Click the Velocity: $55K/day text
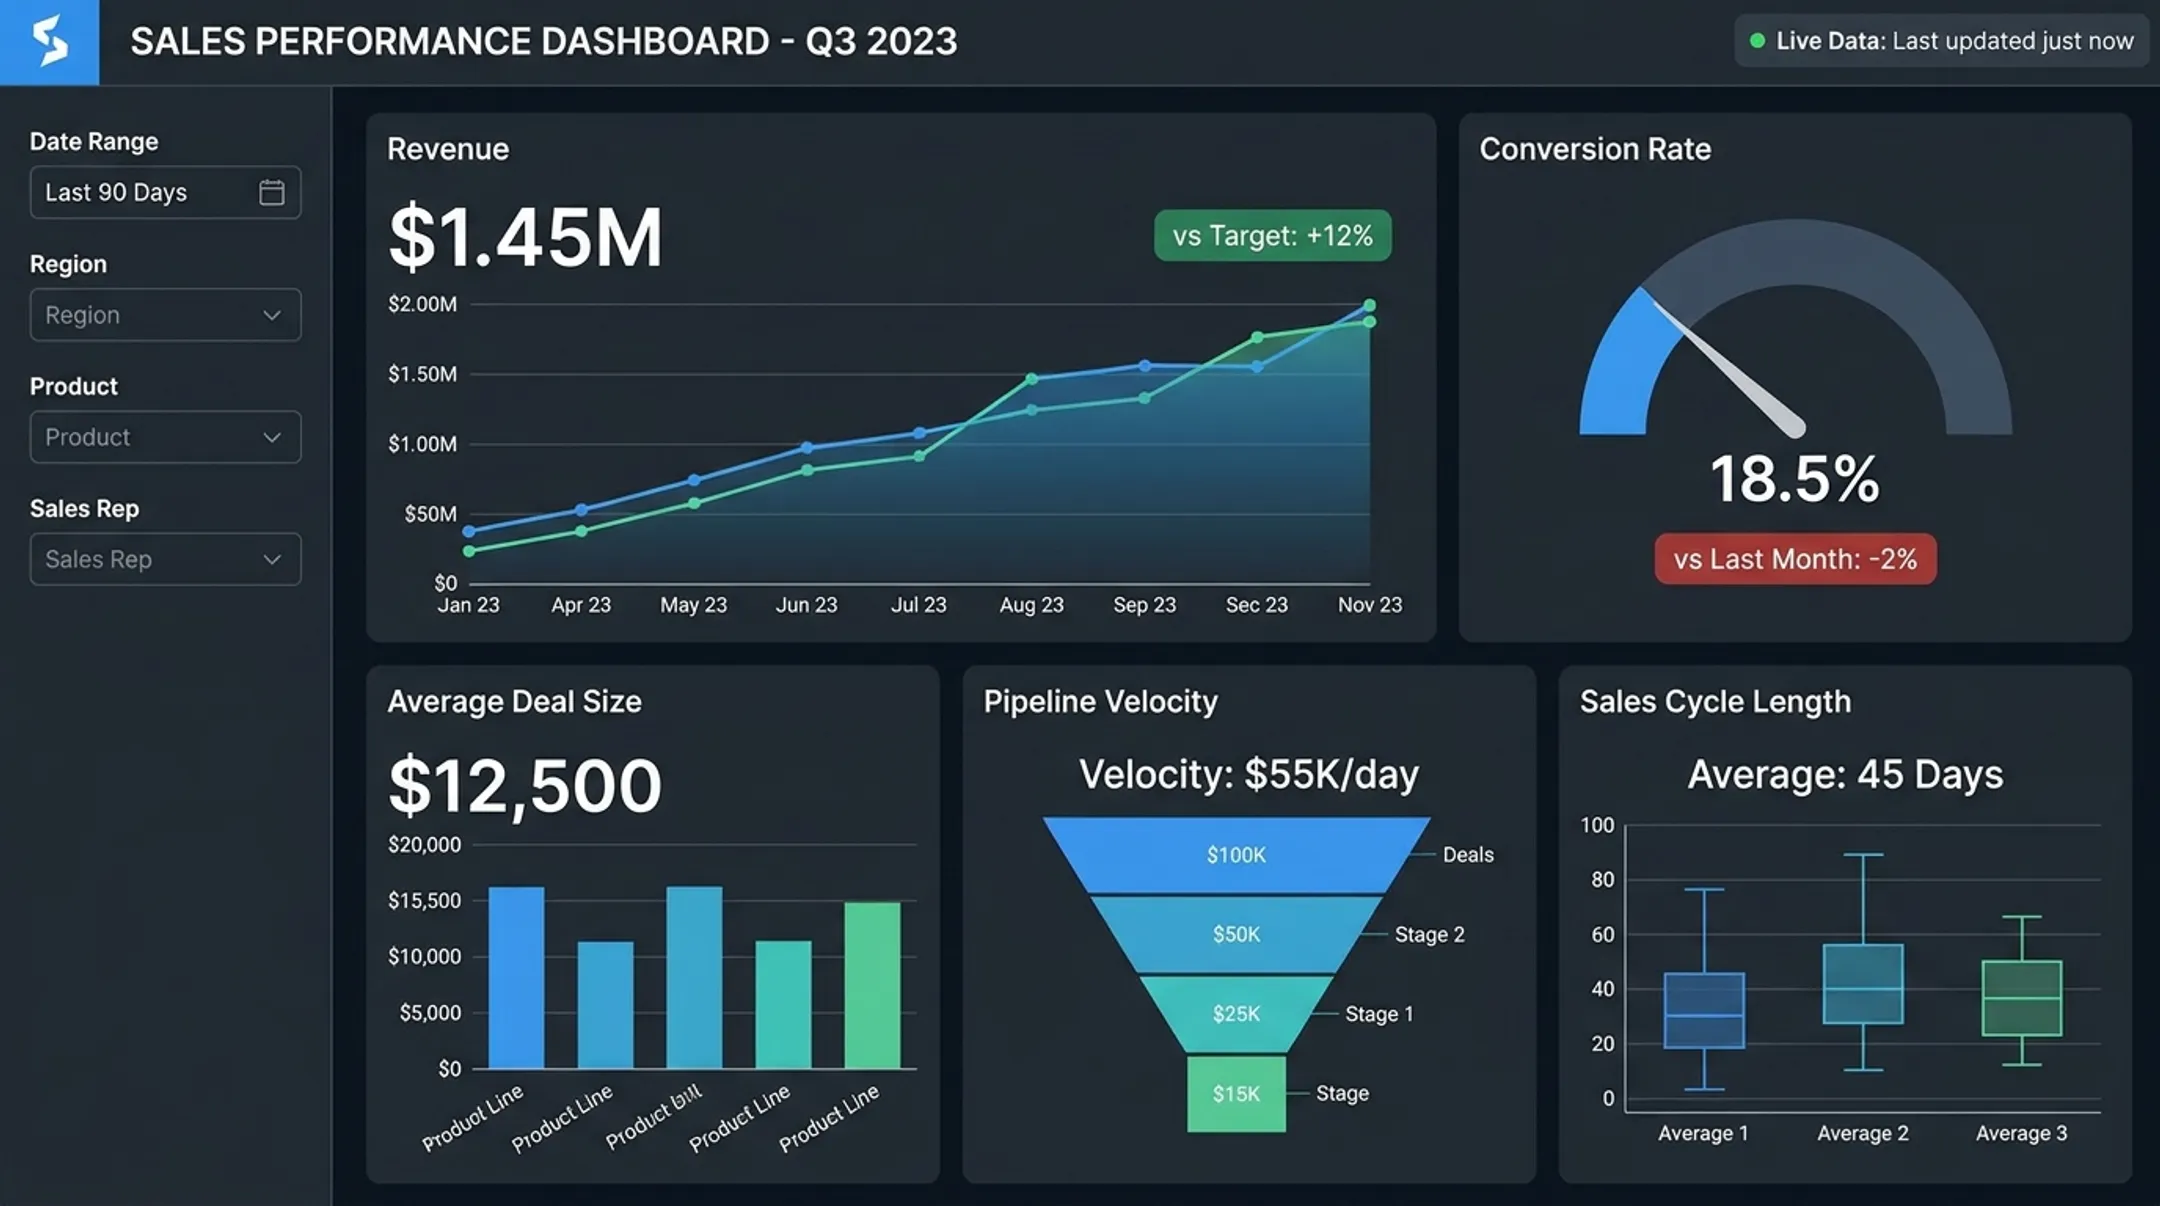The height and width of the screenshot is (1206, 2160). pyautogui.click(x=1249, y=775)
